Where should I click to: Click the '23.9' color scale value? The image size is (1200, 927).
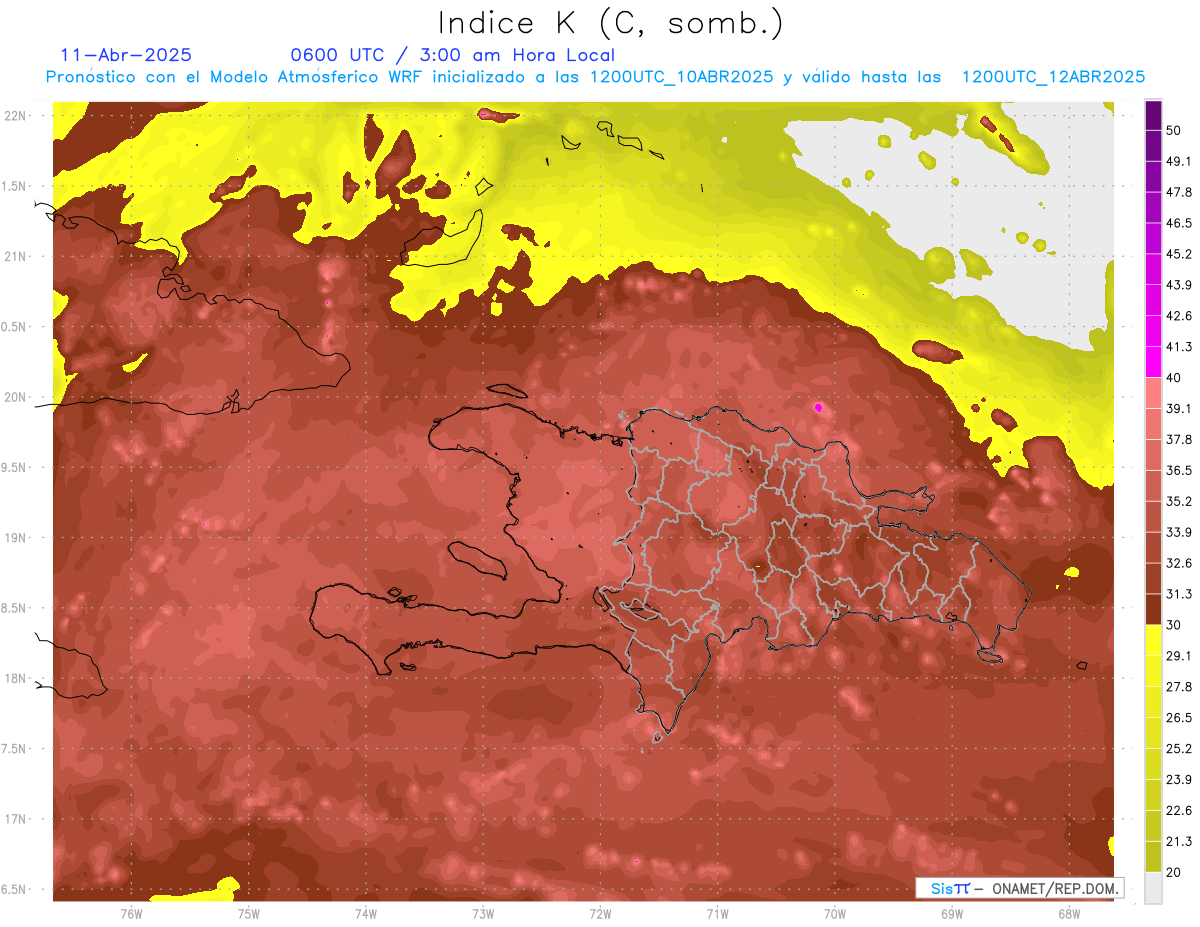1179,780
